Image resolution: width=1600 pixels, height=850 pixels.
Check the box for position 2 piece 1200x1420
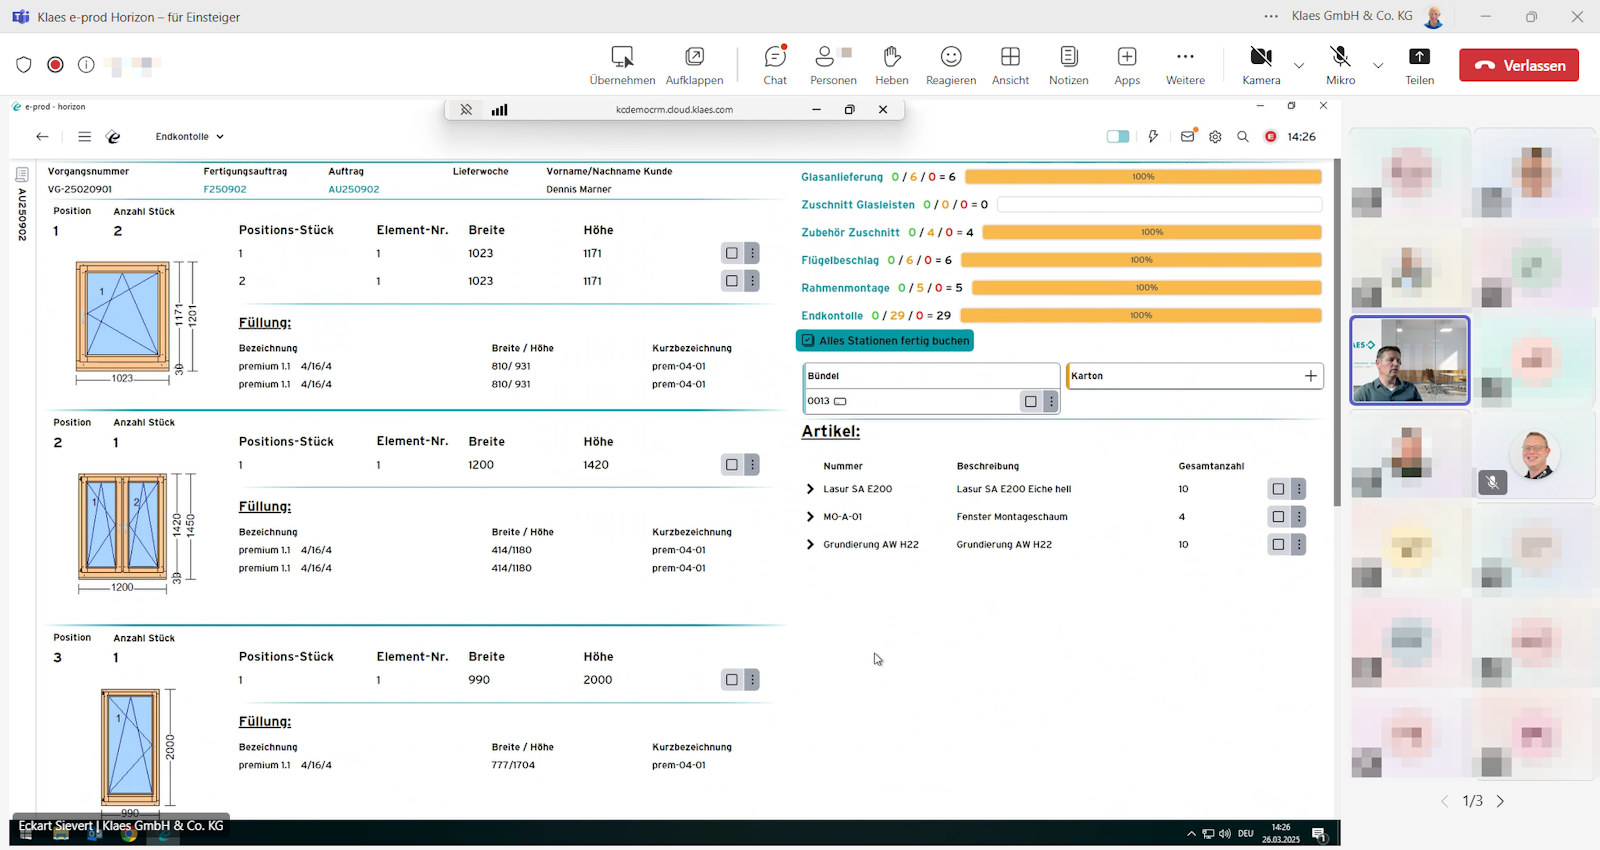pyautogui.click(x=732, y=465)
